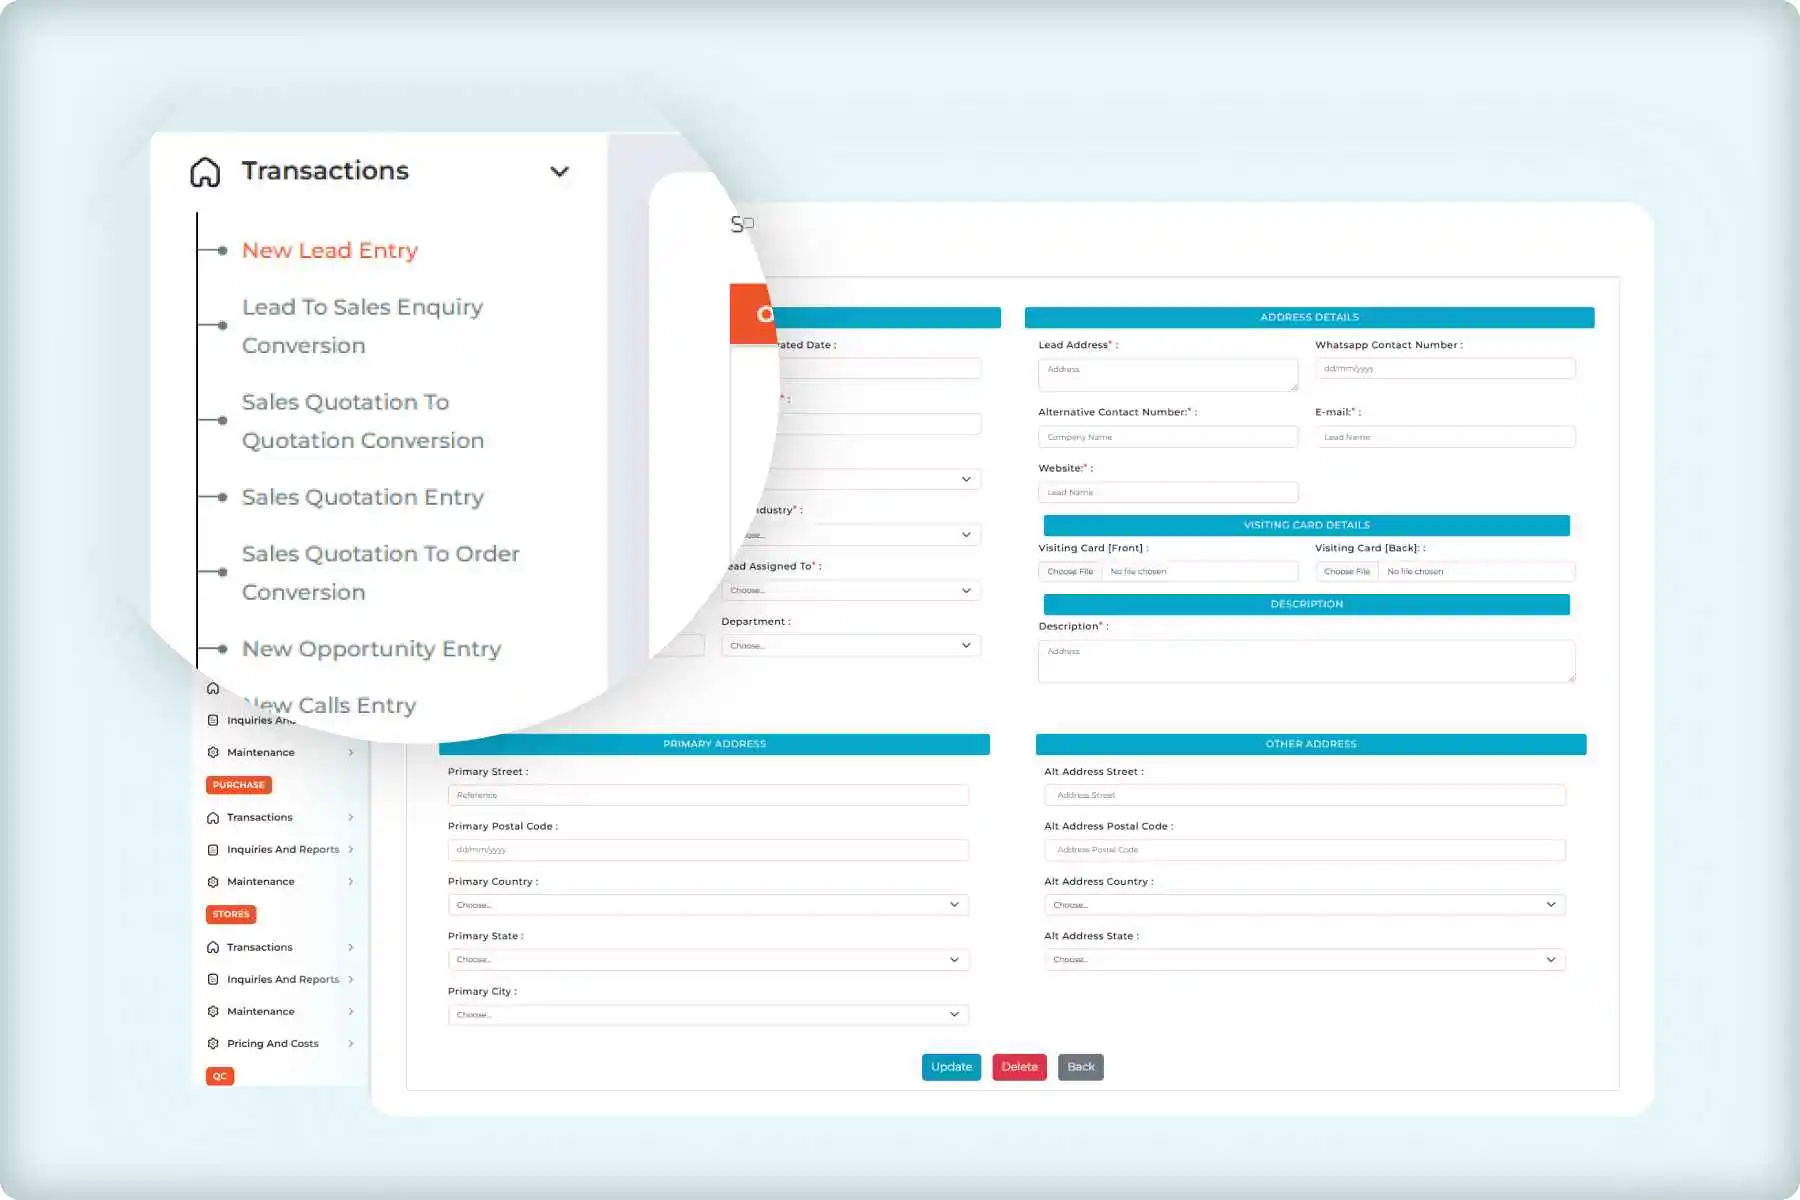Click the gear icon next to Pricing And Costs
The width and height of the screenshot is (1800, 1200).
[x=212, y=1043]
